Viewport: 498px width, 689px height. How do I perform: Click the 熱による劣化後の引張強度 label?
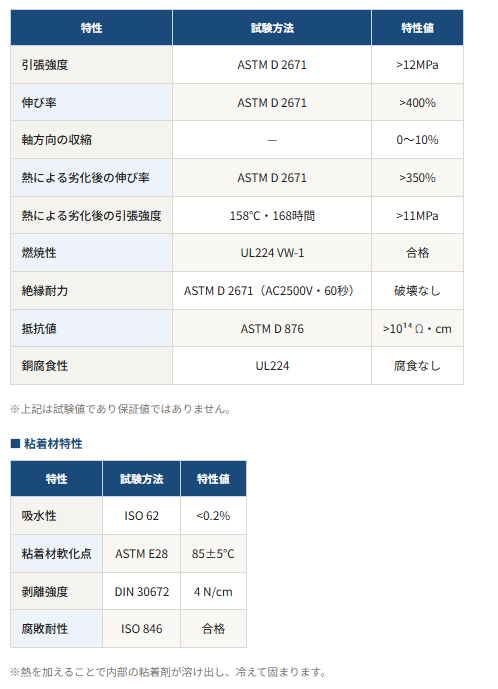[x=91, y=216]
